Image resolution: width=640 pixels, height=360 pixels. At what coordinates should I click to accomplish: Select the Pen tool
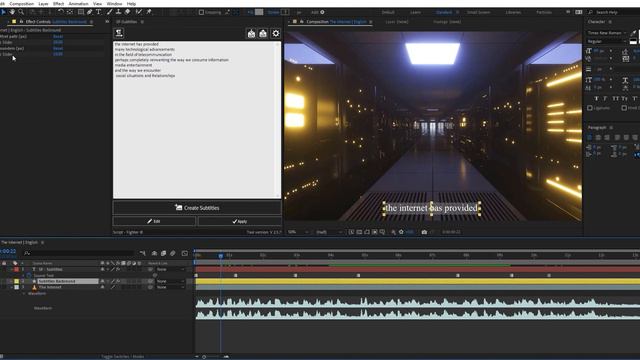point(90,12)
